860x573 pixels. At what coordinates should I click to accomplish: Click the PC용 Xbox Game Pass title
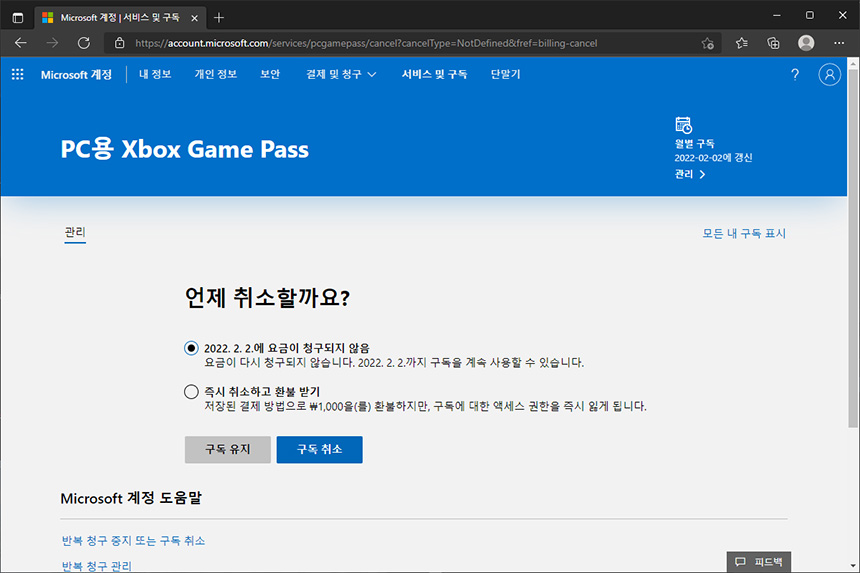184,149
